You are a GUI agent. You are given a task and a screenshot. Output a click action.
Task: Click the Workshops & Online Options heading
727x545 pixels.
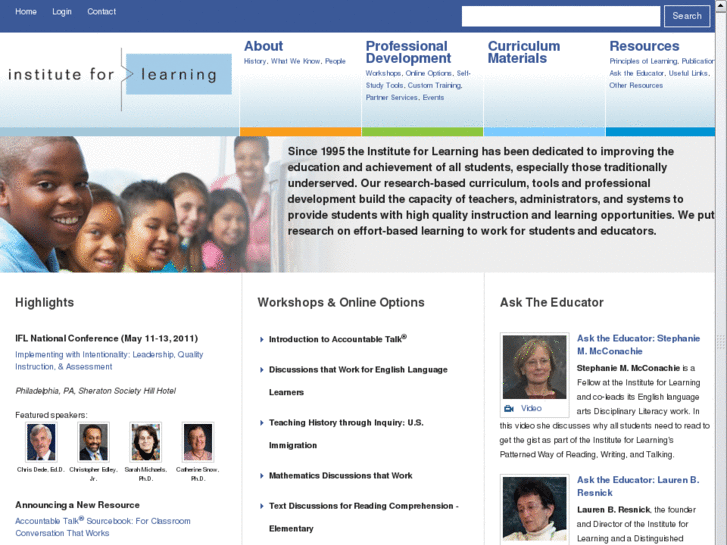341,302
